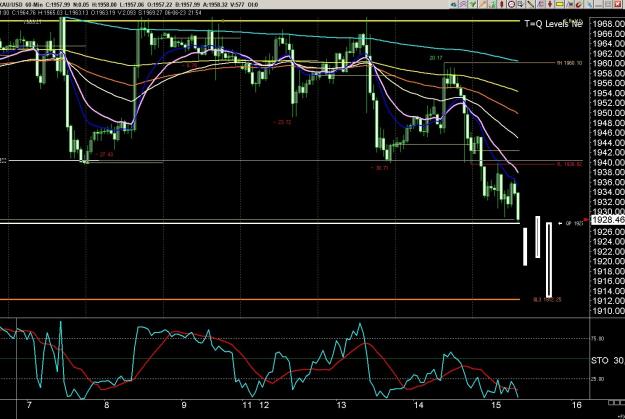Click date 7 on the time axis

[x=29, y=405]
